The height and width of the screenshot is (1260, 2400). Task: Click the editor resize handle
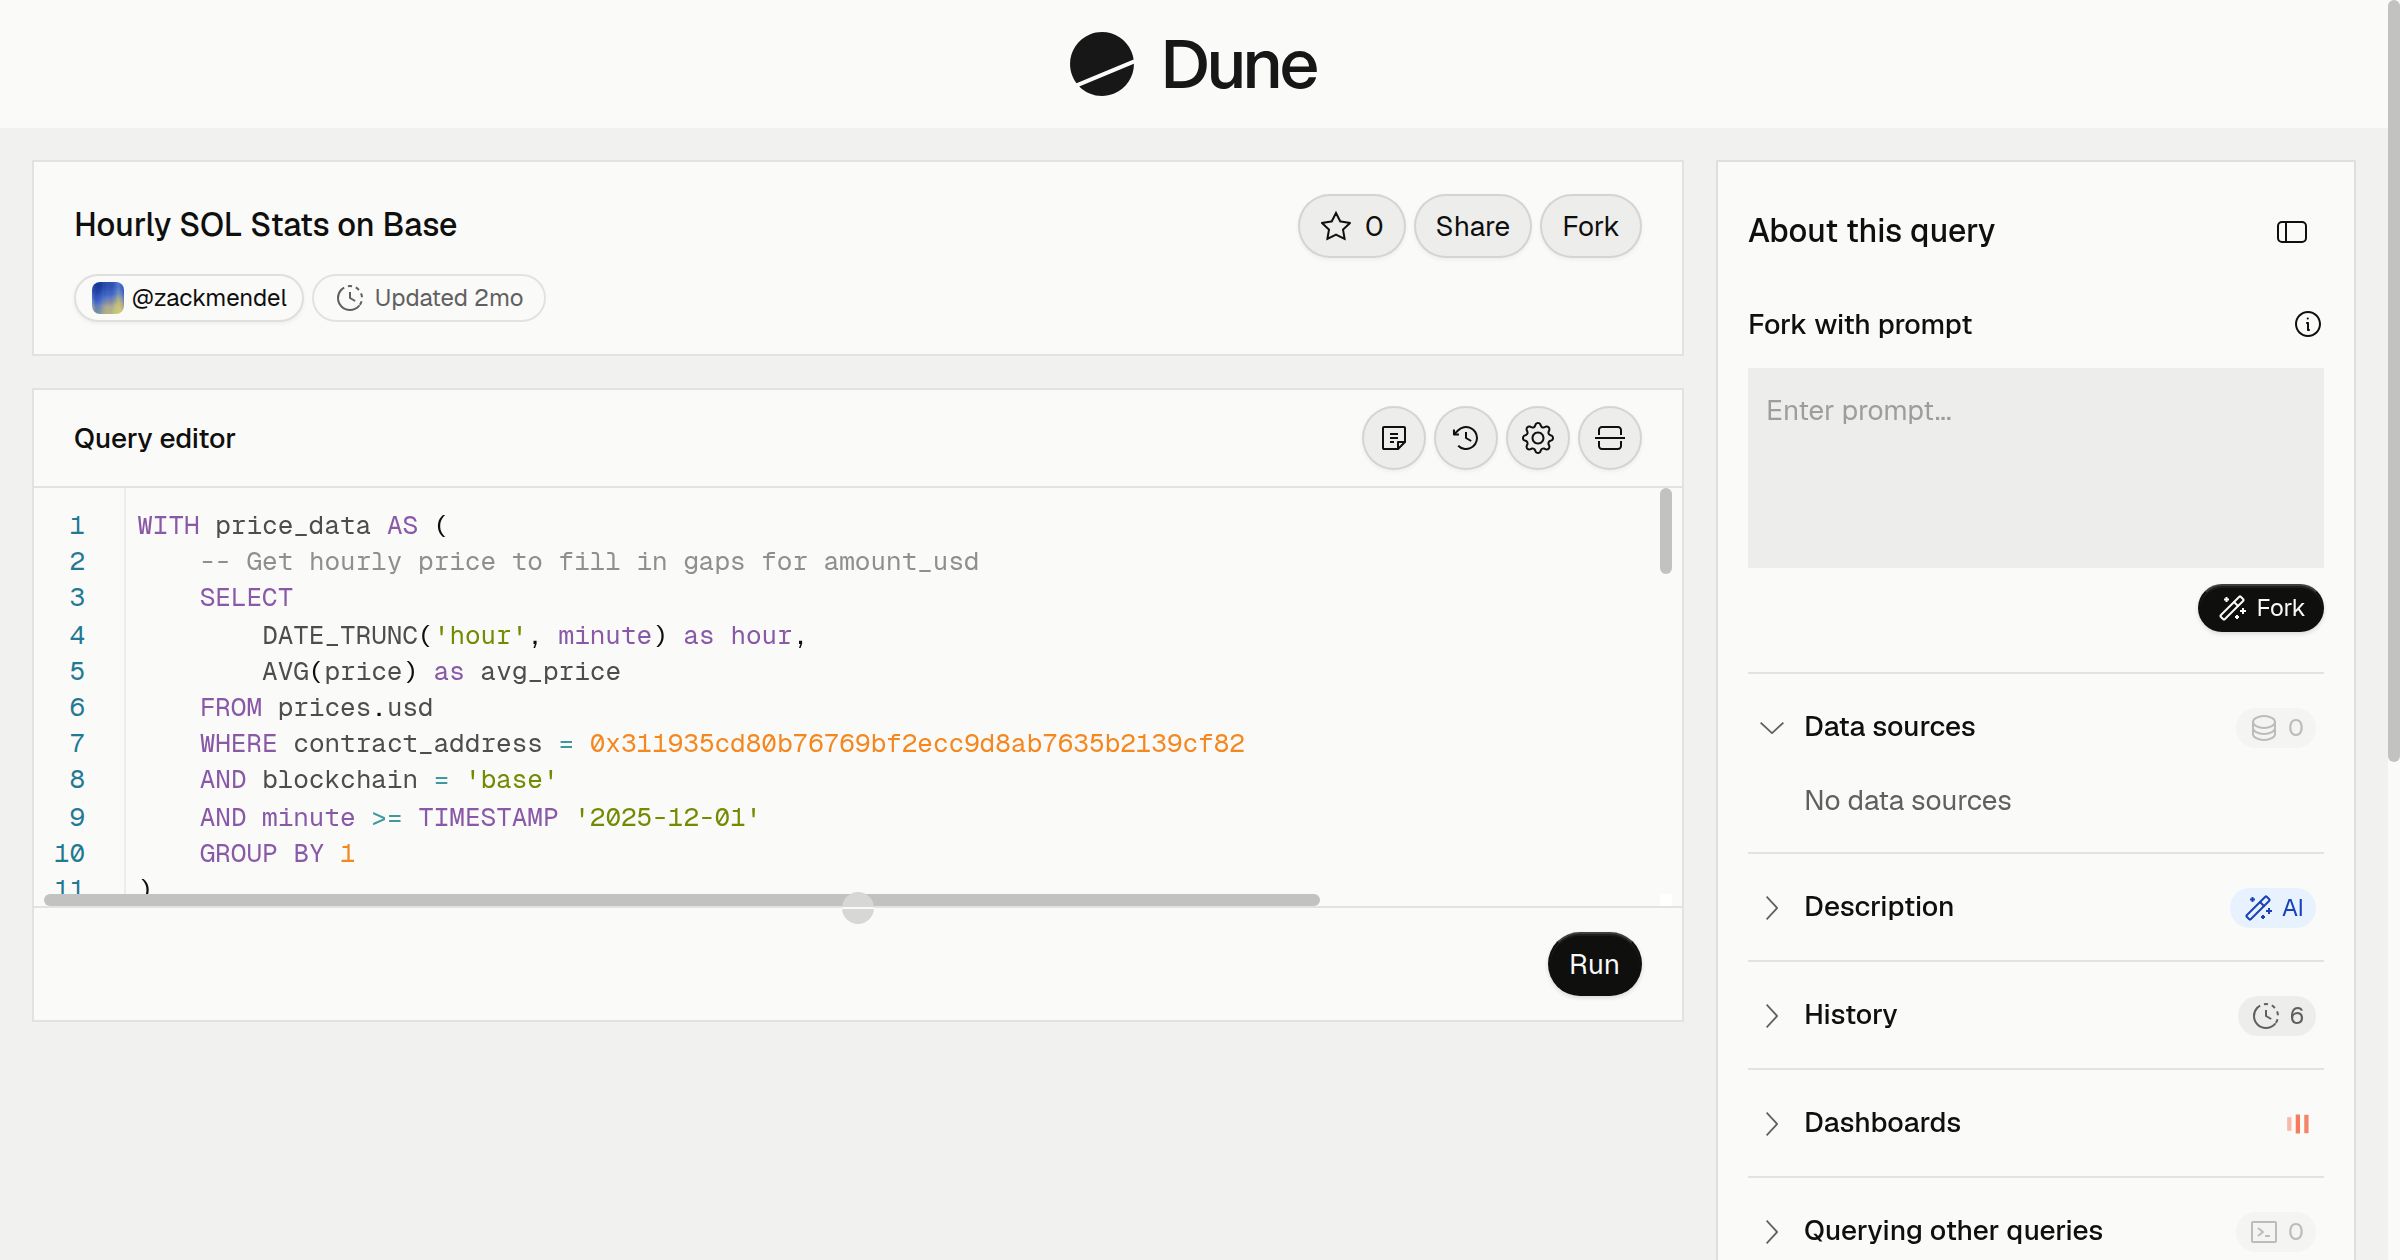tap(858, 908)
